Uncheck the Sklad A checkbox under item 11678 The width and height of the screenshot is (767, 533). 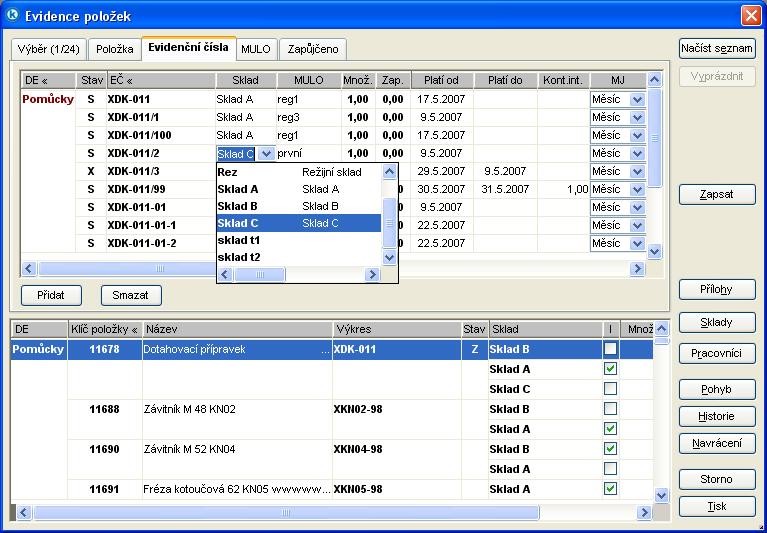pyautogui.click(x=610, y=369)
